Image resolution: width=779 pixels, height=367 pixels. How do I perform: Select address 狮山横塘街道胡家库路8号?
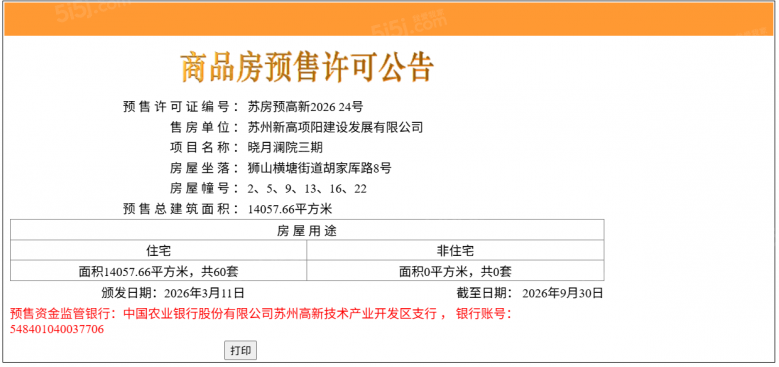(319, 168)
